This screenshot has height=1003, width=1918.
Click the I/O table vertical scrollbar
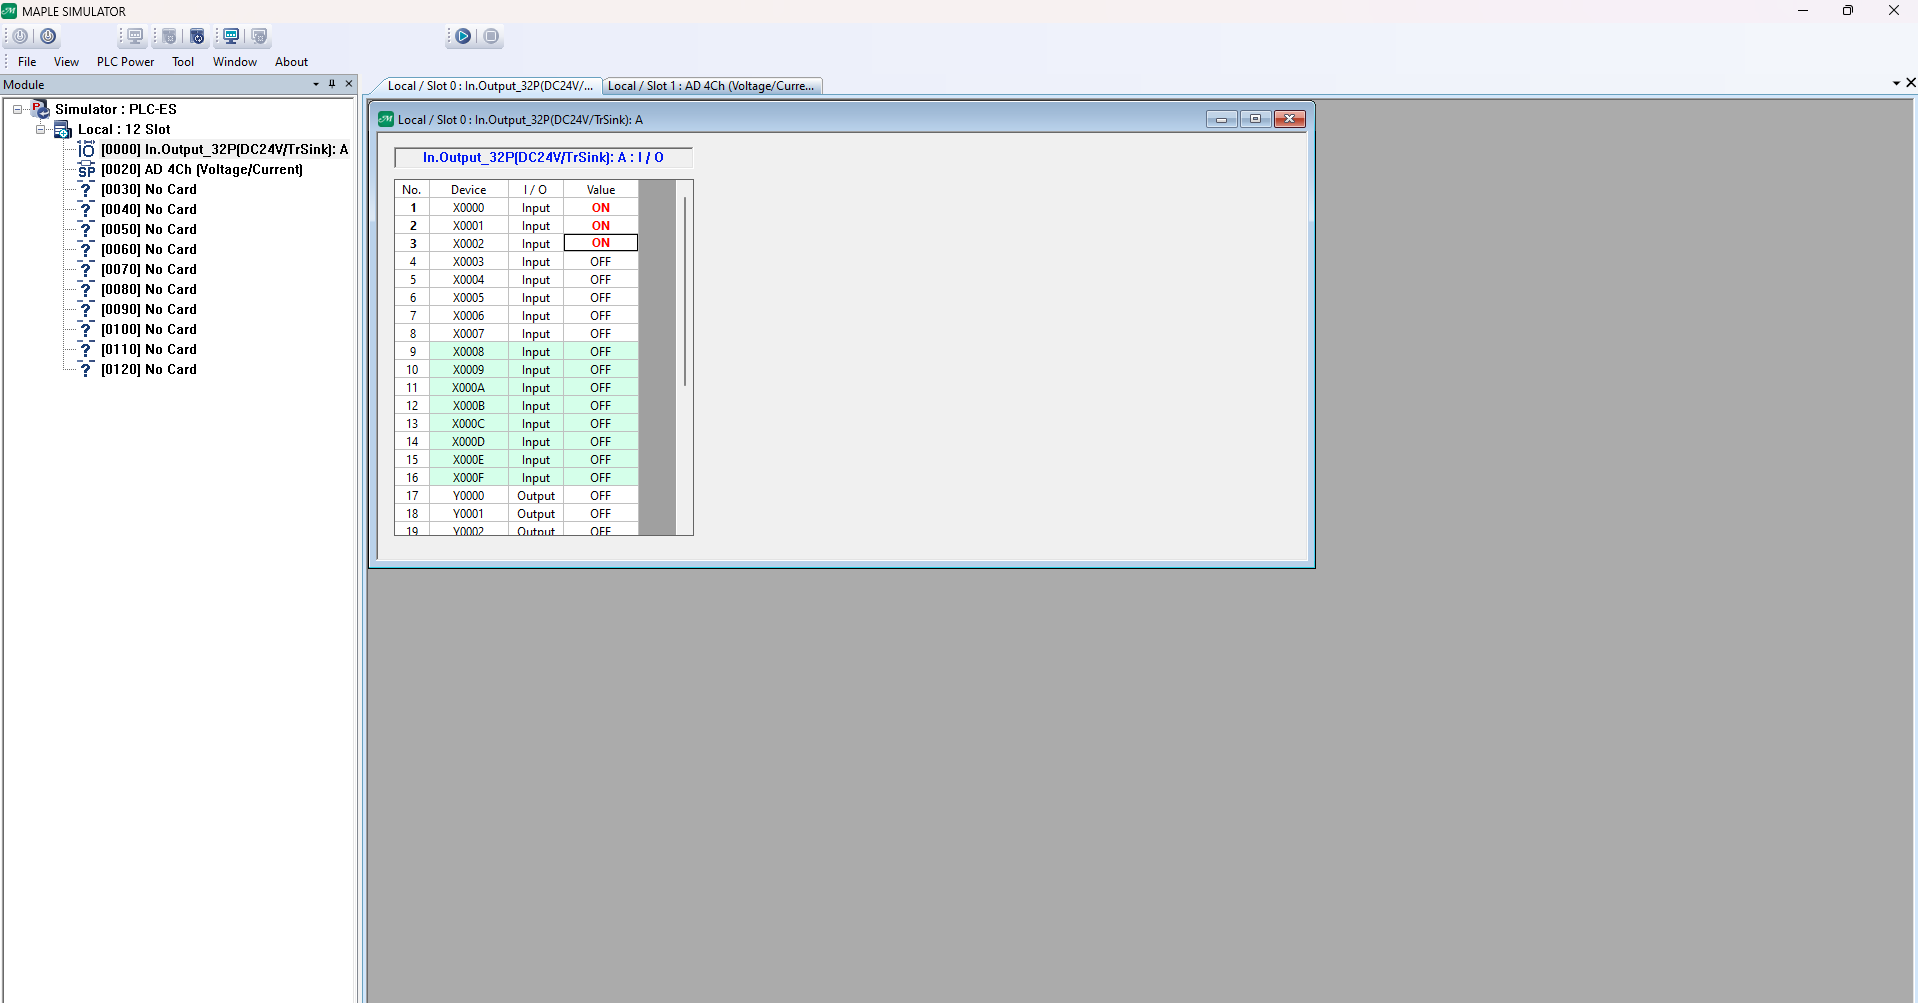point(685,290)
